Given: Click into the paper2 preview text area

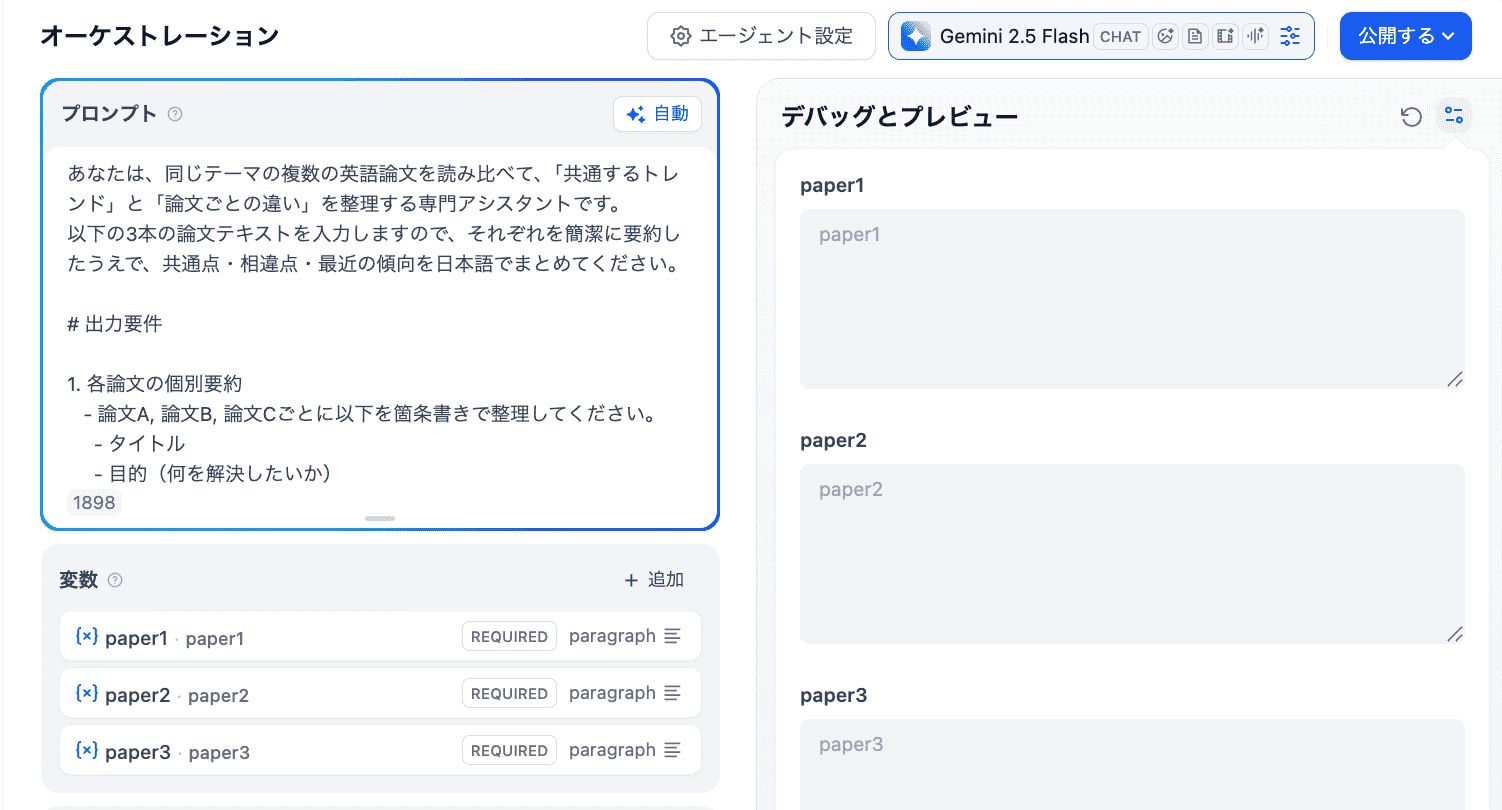Looking at the screenshot, I should coord(1132,554).
